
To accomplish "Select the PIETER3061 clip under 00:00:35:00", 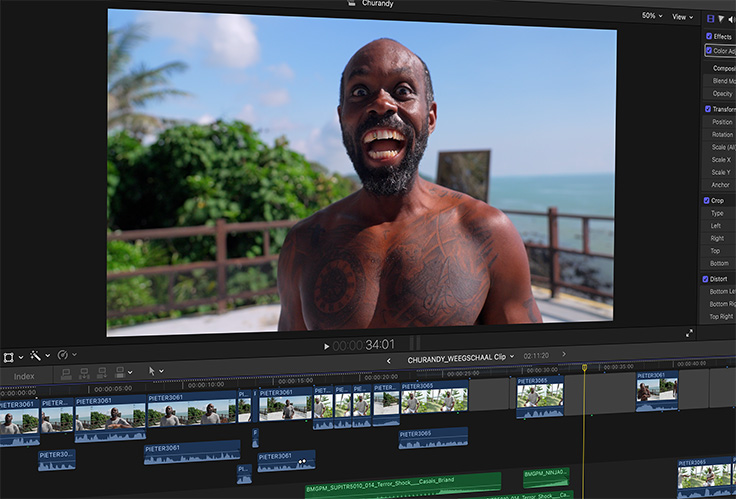I will pyautogui.click(x=657, y=391).
